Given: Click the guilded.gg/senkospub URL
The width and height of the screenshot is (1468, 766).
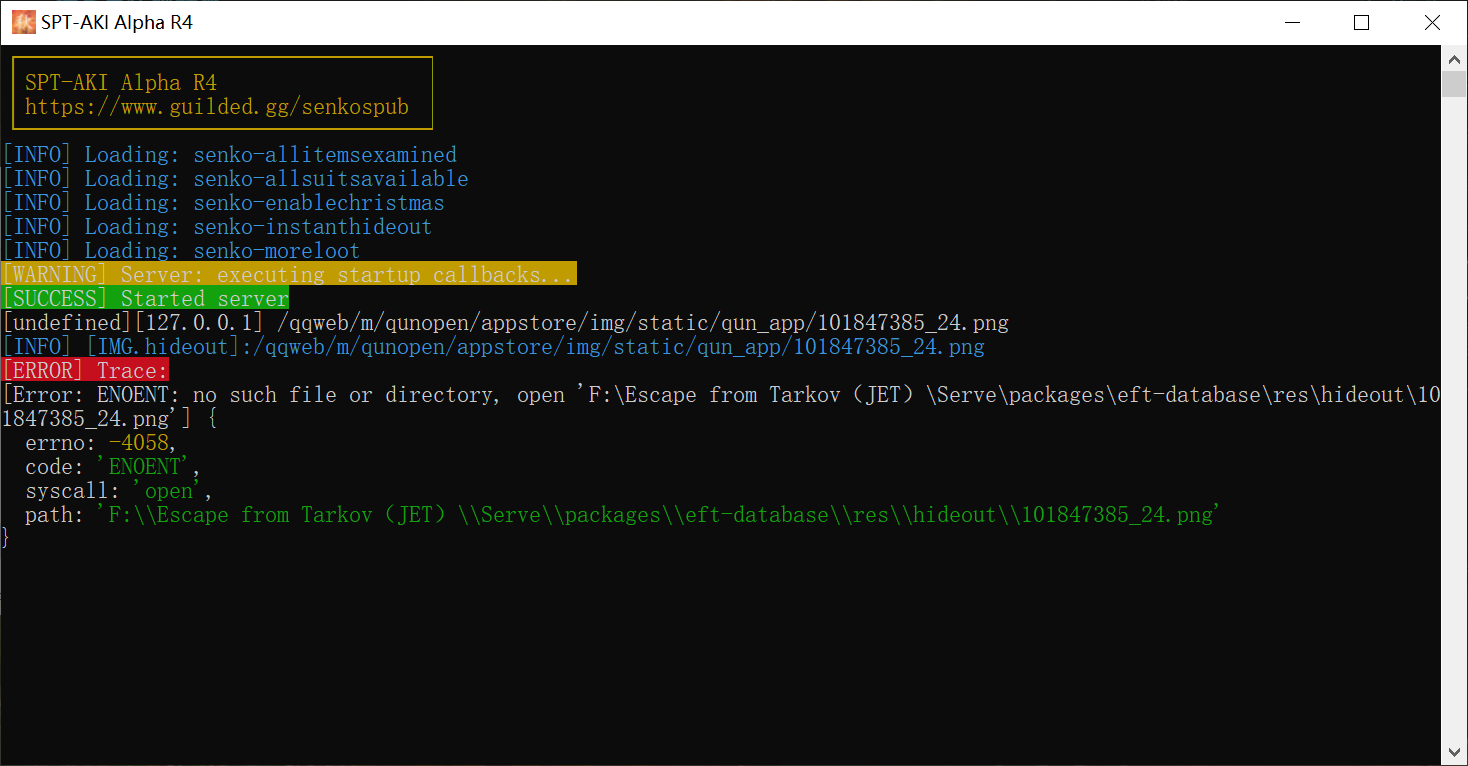Looking at the screenshot, I should coord(217,107).
